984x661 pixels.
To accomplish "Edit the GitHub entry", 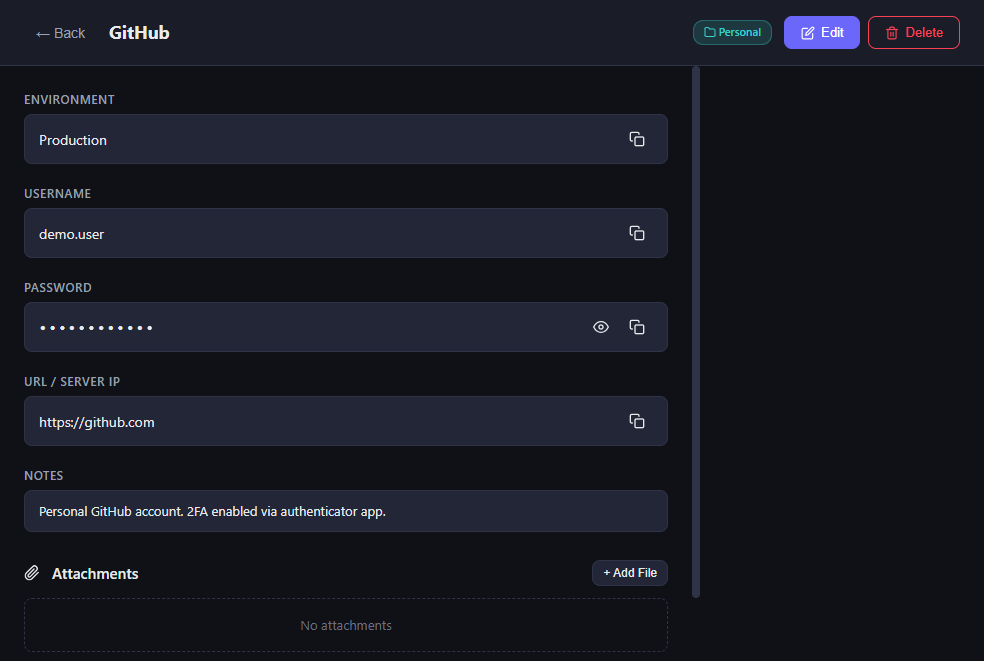I will point(821,33).
